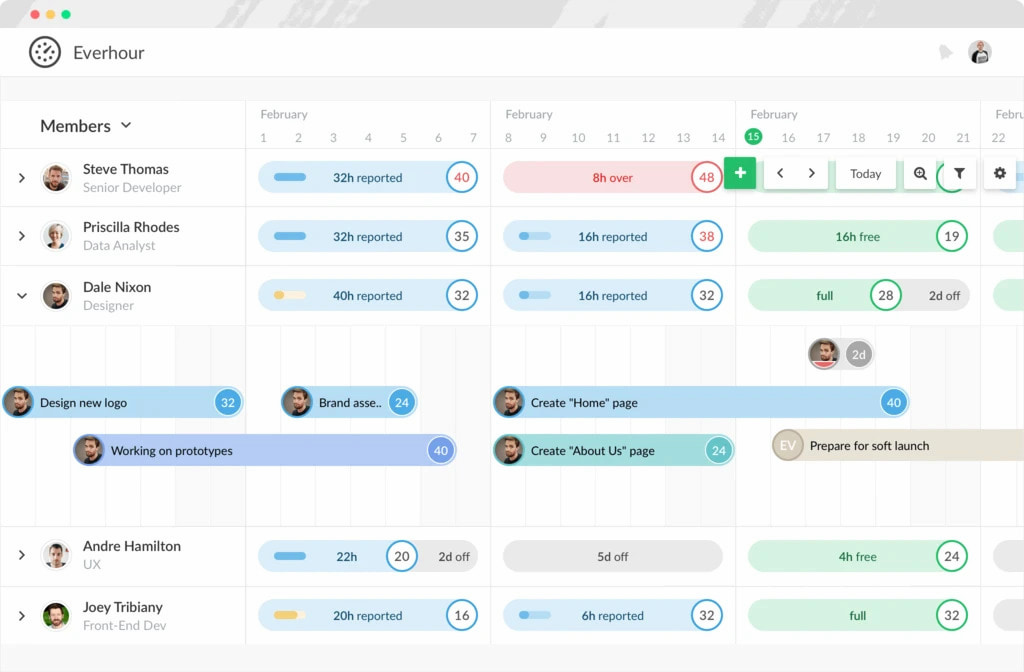Click the Everhour logo icon
Screen dimensions: 1024x672
(x=44, y=51)
